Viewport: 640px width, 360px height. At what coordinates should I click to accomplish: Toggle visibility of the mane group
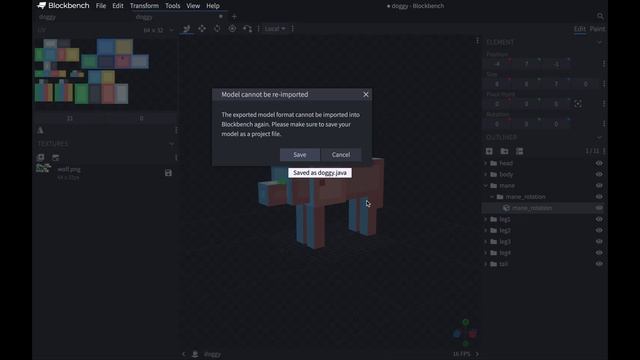click(599, 185)
